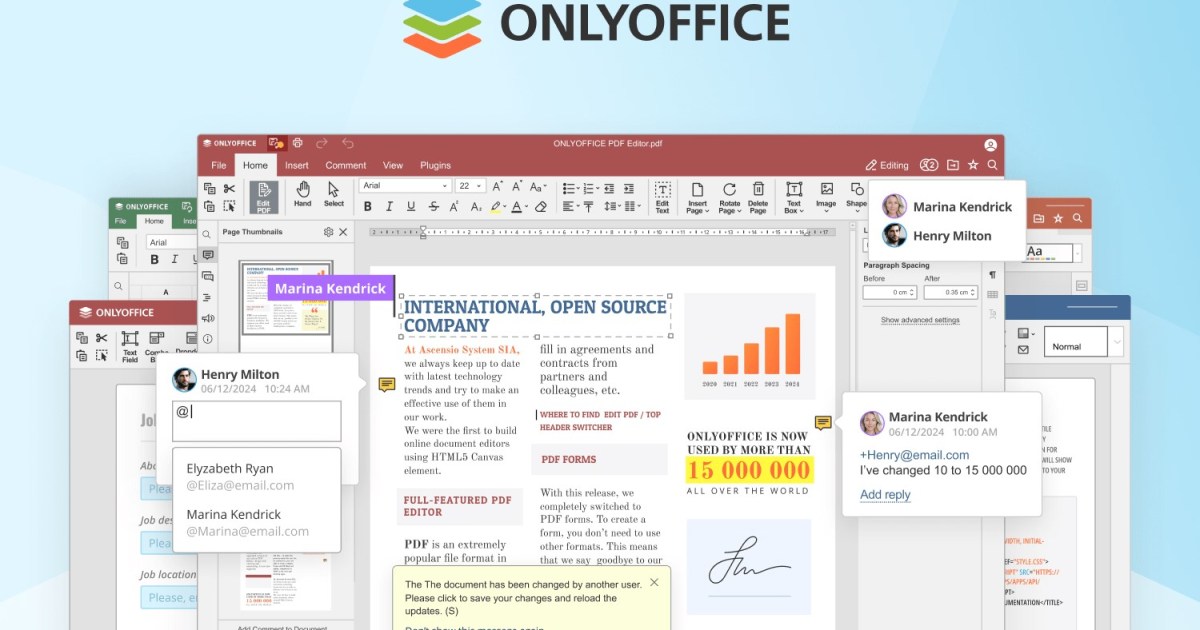Apply bold formatting in PDF Editor
1200x630 pixels.
[x=367, y=207]
